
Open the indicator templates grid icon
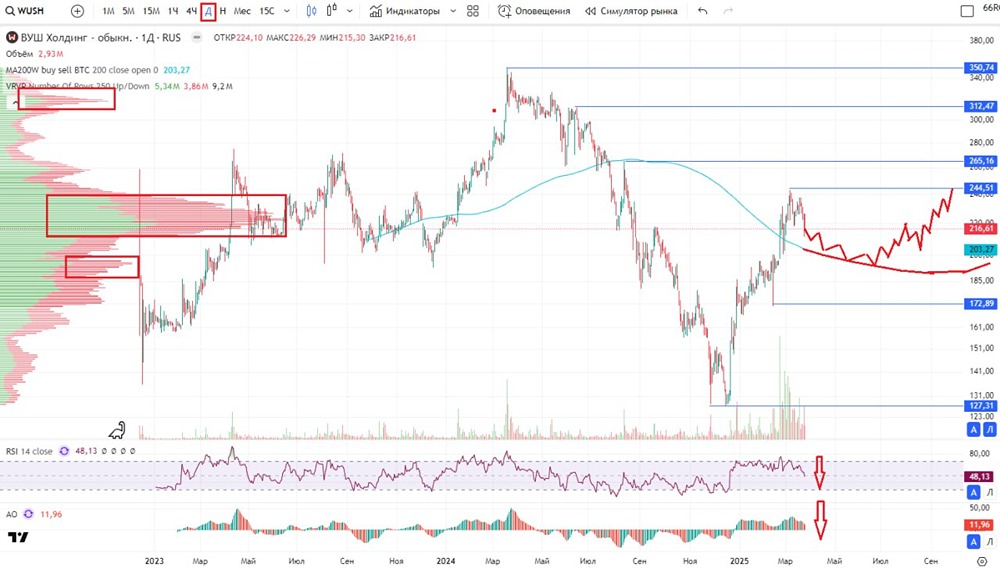pyautogui.click(x=473, y=11)
